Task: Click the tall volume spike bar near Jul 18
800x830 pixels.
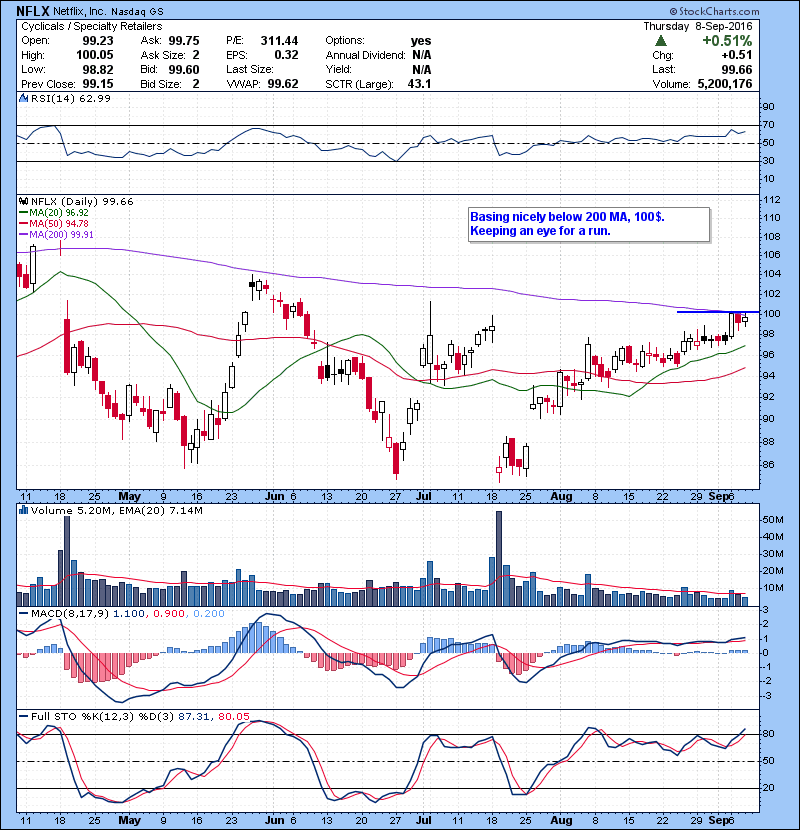Action: tap(499, 558)
